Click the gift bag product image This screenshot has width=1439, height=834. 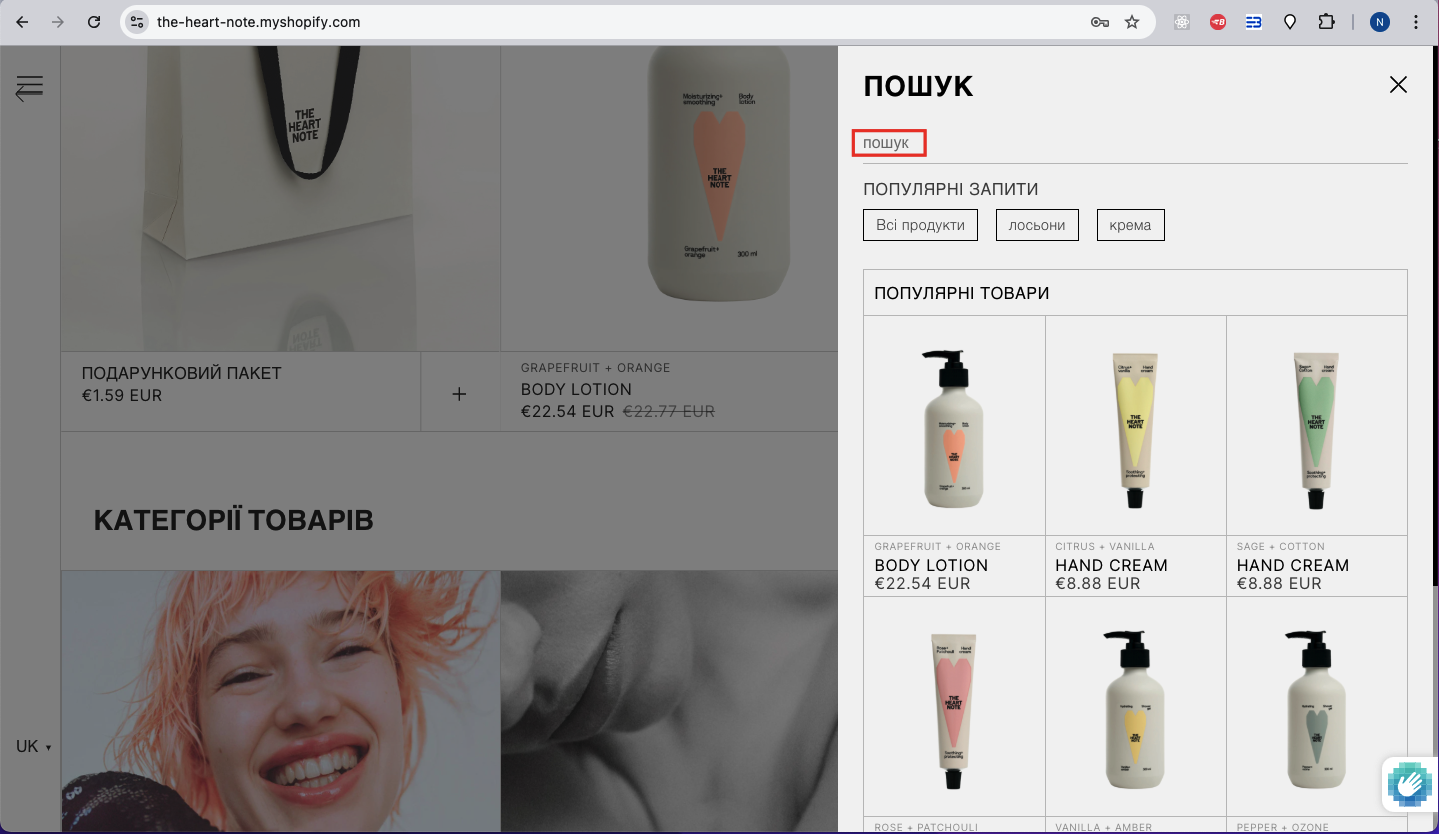tap(280, 198)
